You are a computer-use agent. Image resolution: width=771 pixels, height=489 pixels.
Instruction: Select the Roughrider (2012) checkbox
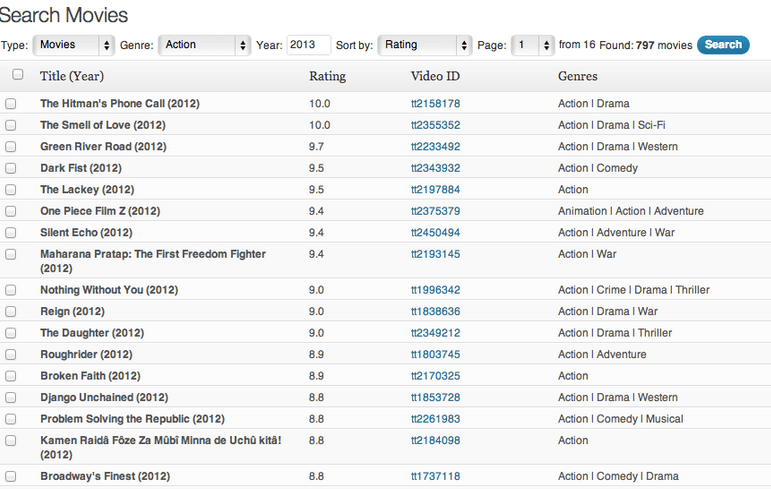10,354
